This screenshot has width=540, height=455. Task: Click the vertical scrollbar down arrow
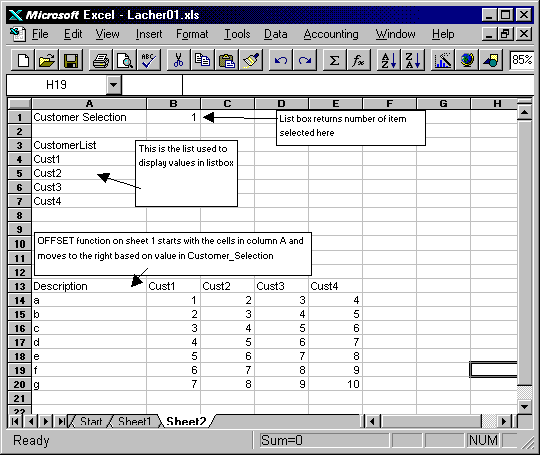(x=525, y=406)
